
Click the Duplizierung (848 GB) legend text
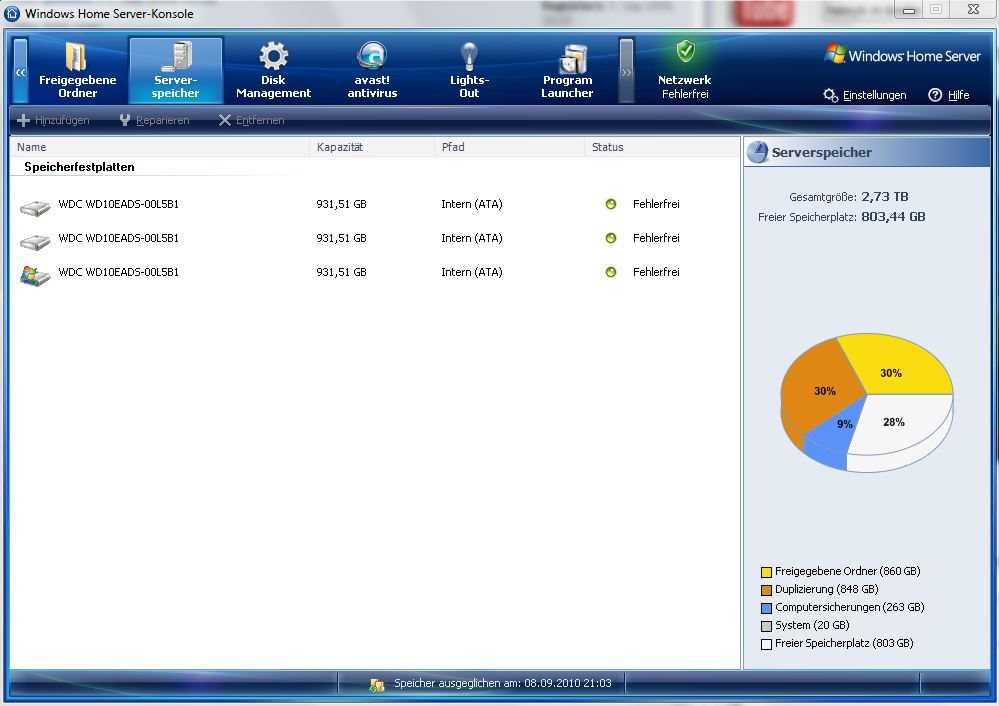coord(826,589)
